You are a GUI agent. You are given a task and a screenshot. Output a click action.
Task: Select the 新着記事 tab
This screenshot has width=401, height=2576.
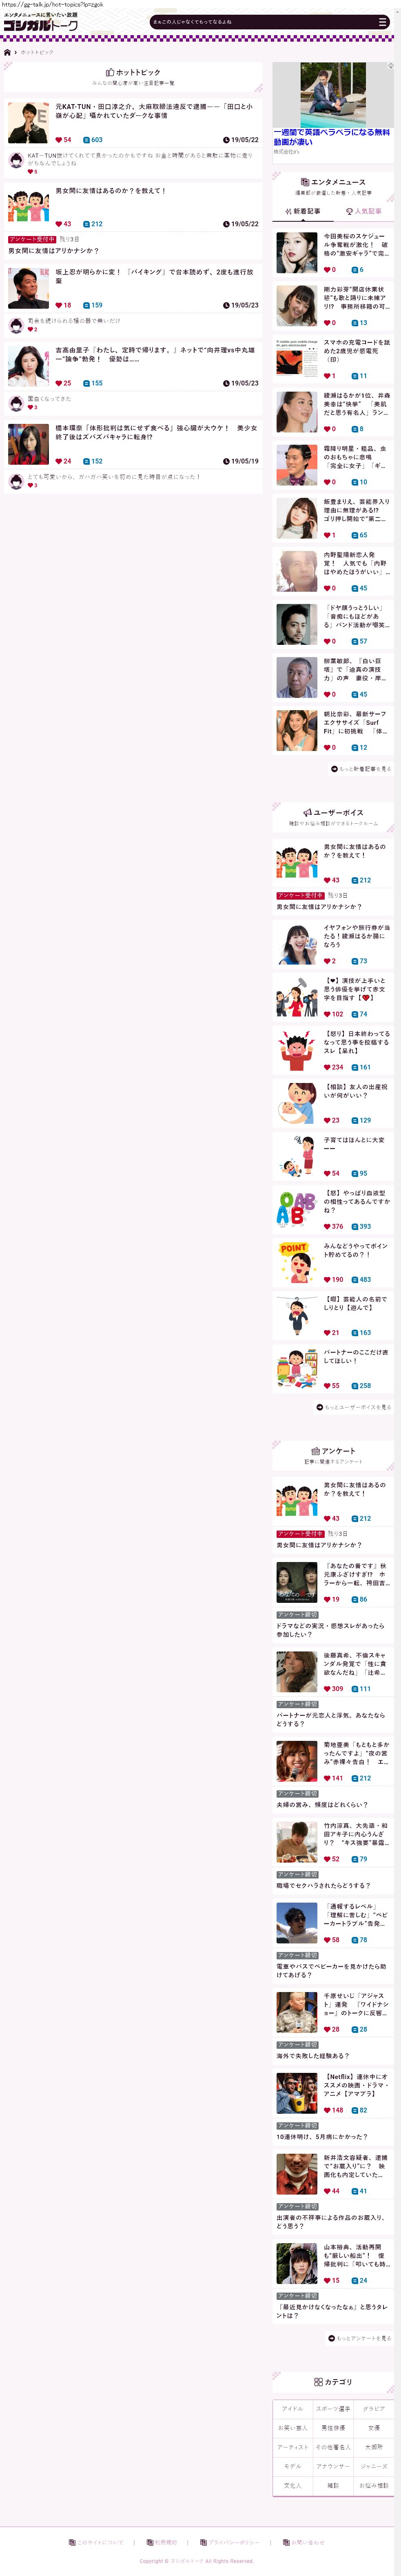tap(303, 212)
